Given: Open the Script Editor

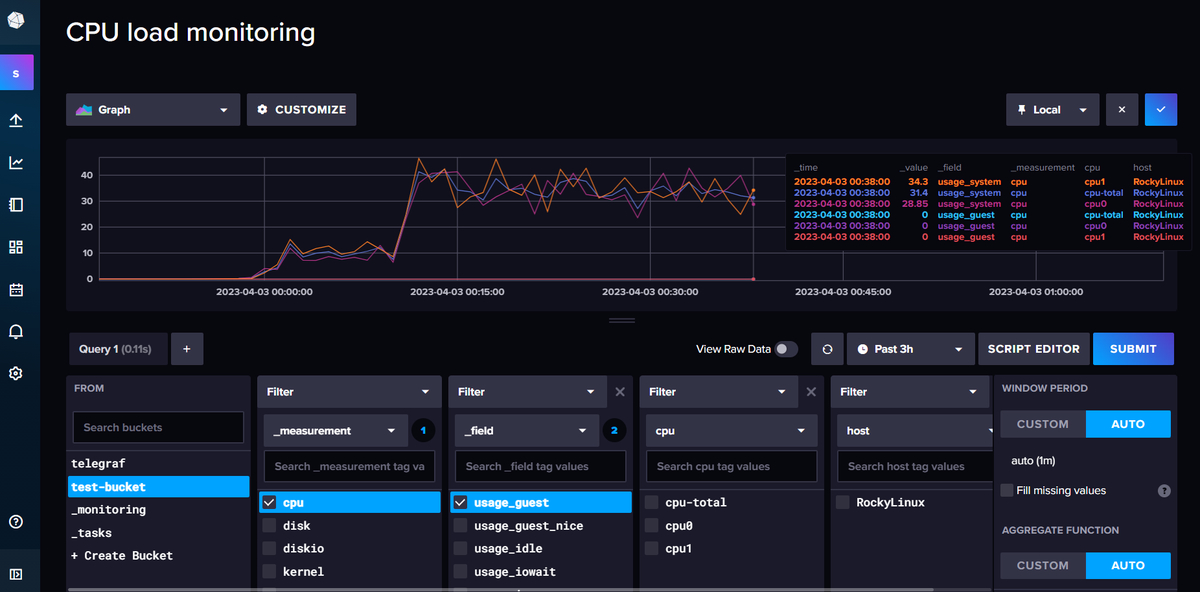Looking at the screenshot, I should (x=1033, y=348).
